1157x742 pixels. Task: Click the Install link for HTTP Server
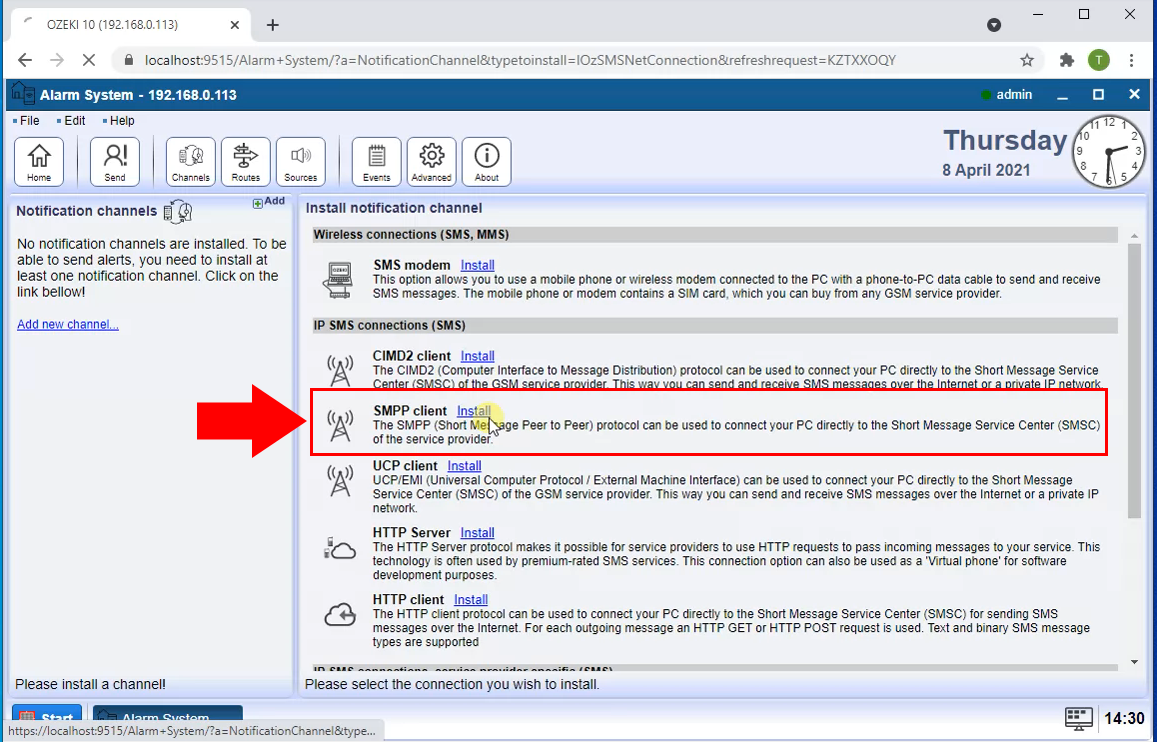pos(477,533)
